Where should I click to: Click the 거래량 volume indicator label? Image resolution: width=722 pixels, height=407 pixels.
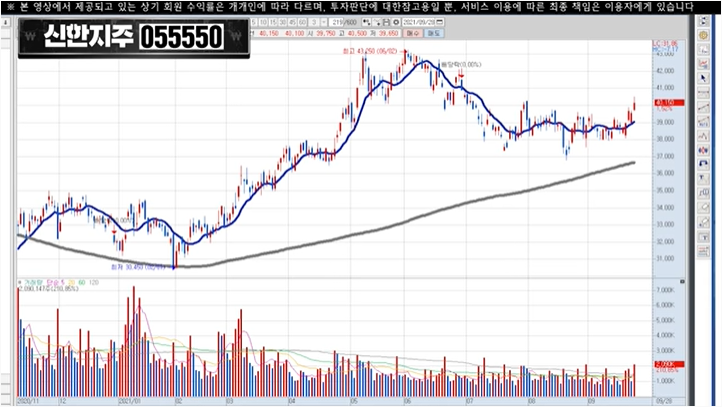coord(34,282)
